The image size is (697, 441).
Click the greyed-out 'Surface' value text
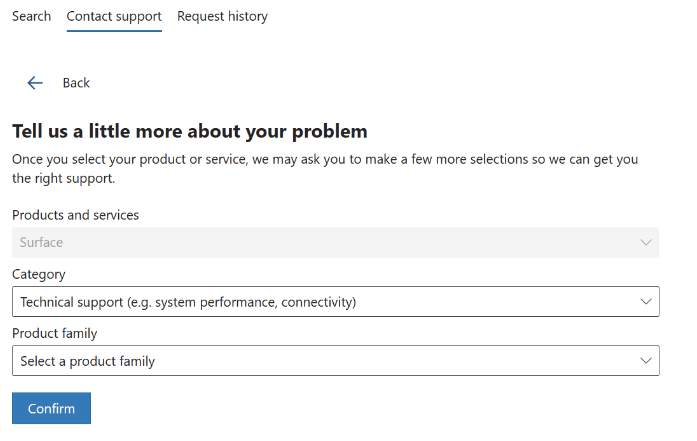(x=41, y=242)
